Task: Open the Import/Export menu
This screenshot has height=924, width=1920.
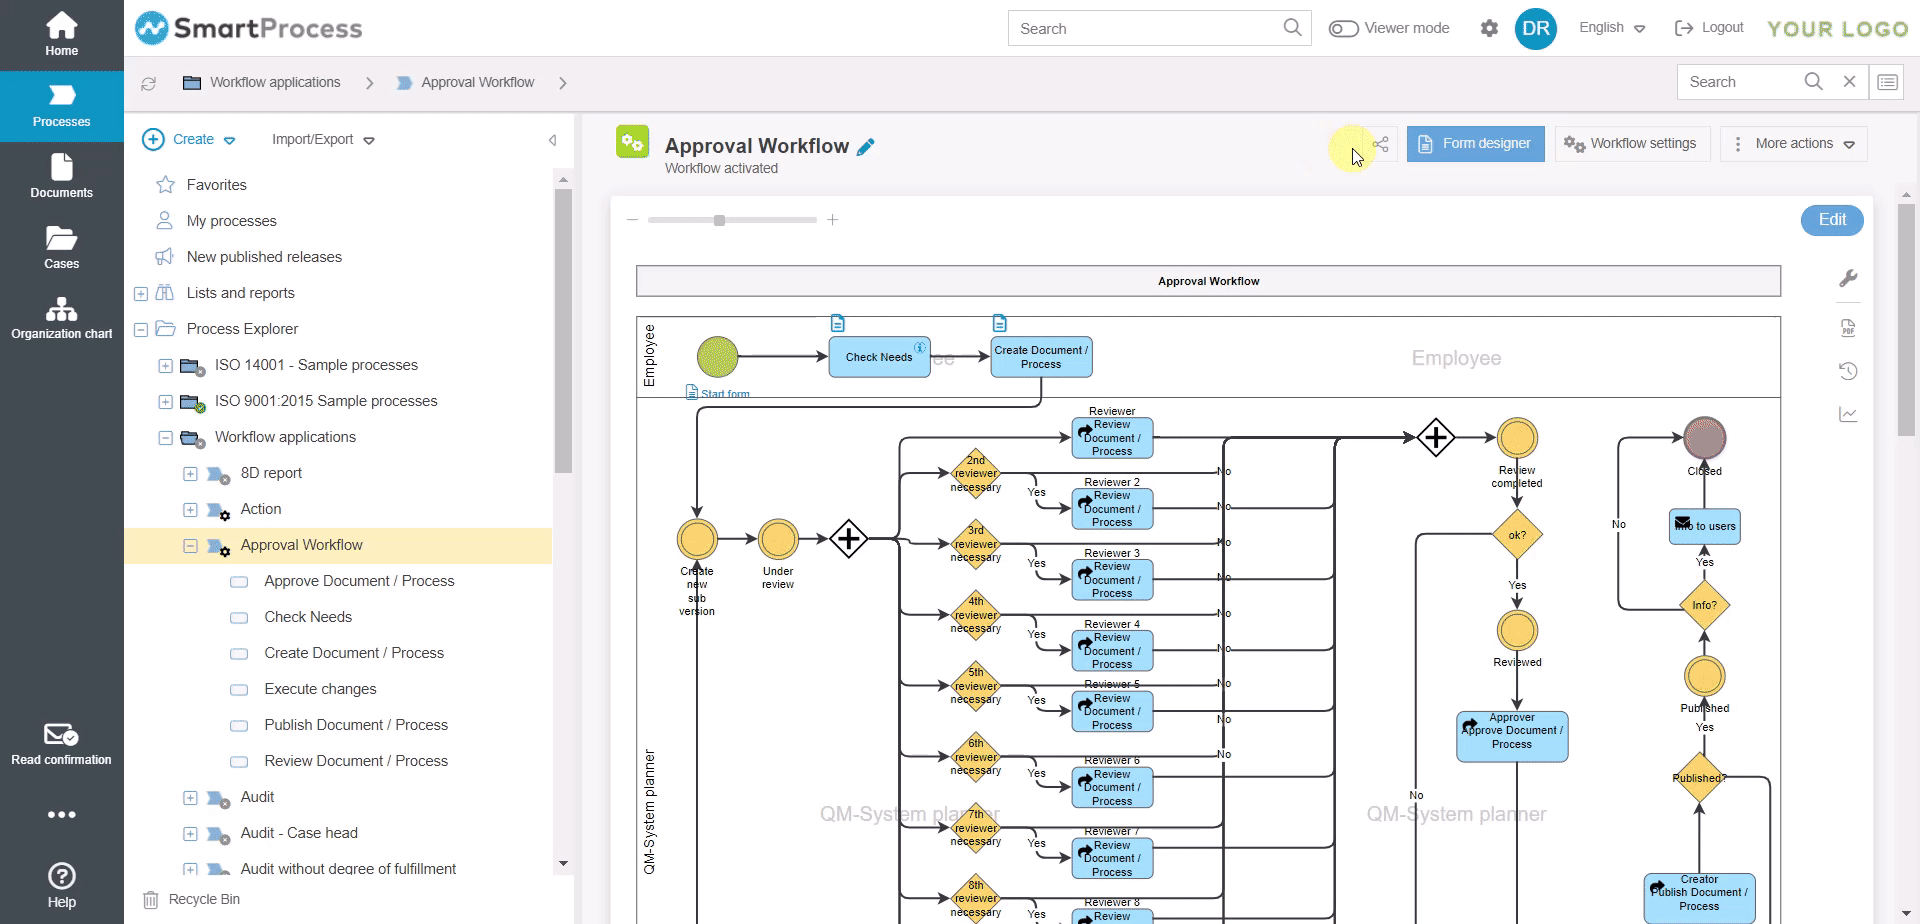Action: click(322, 140)
